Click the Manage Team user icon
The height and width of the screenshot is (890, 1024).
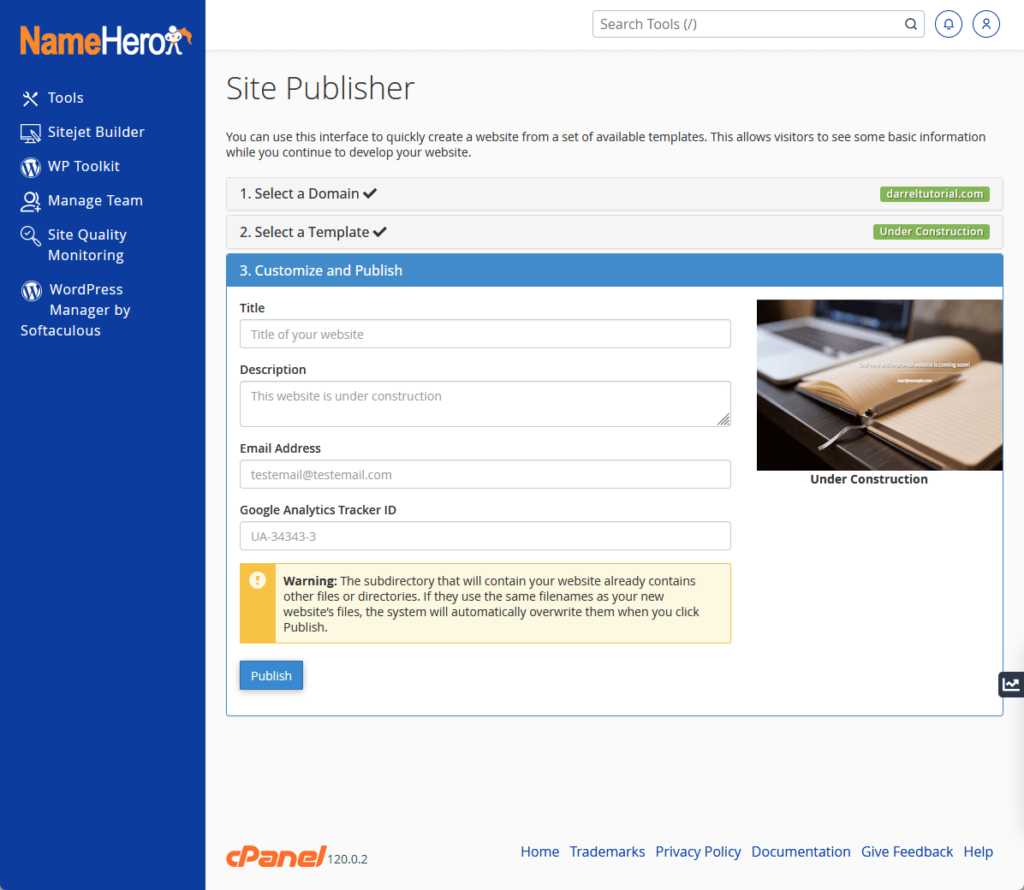tap(30, 201)
